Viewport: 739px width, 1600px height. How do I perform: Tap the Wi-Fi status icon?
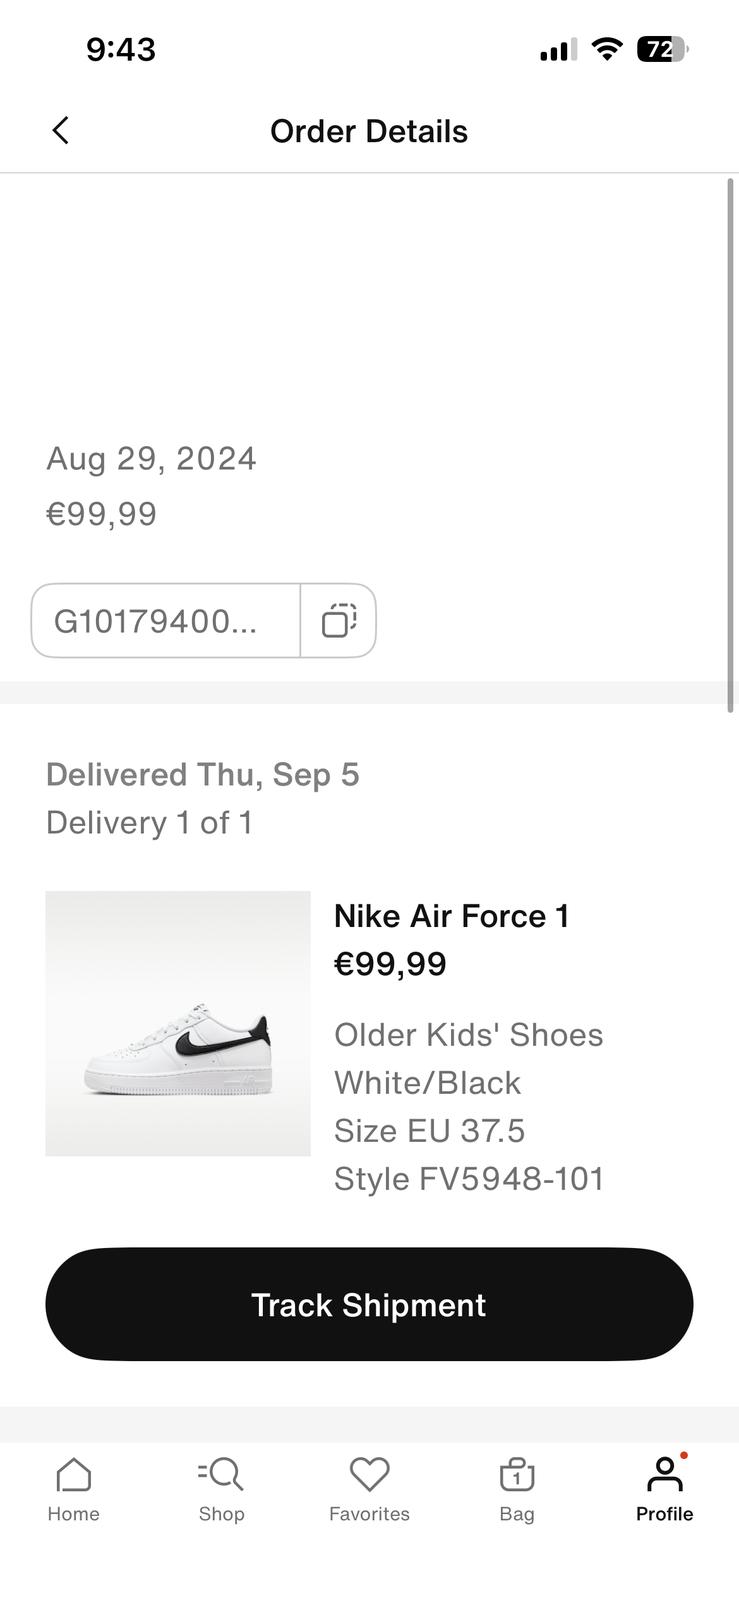click(x=606, y=49)
